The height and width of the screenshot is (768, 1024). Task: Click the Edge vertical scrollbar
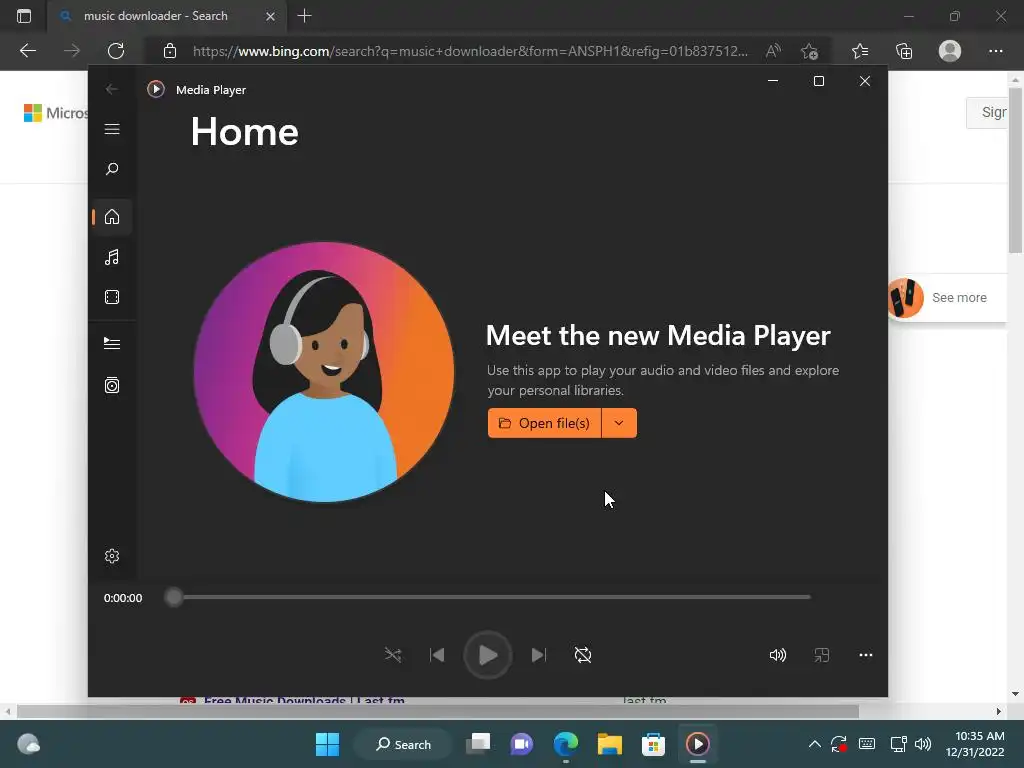click(1015, 170)
